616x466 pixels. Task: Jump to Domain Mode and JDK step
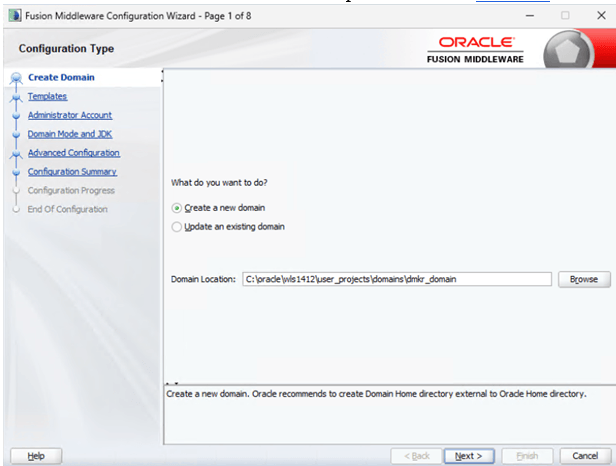[70, 134]
